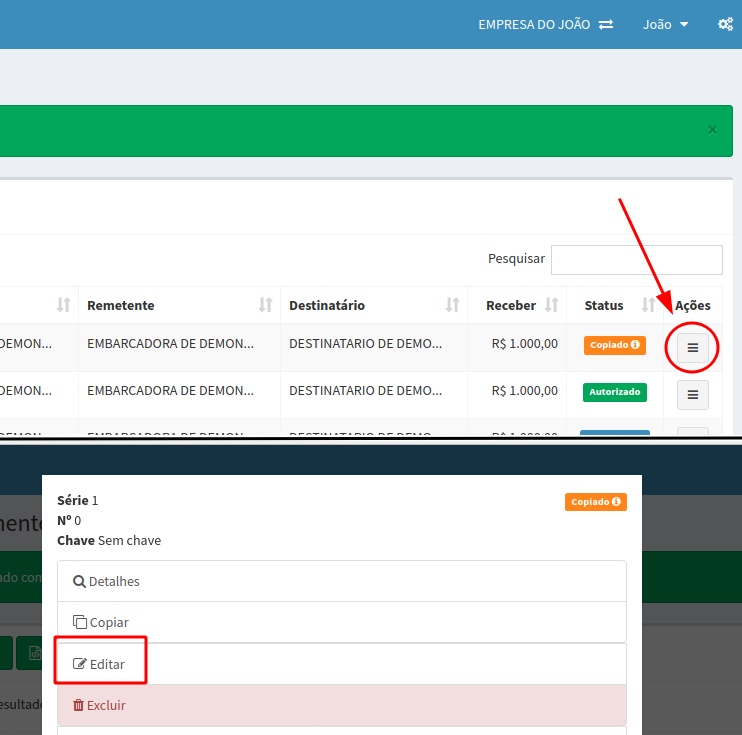Select Editar in the actions list
The image size is (742, 735).
(x=99, y=664)
